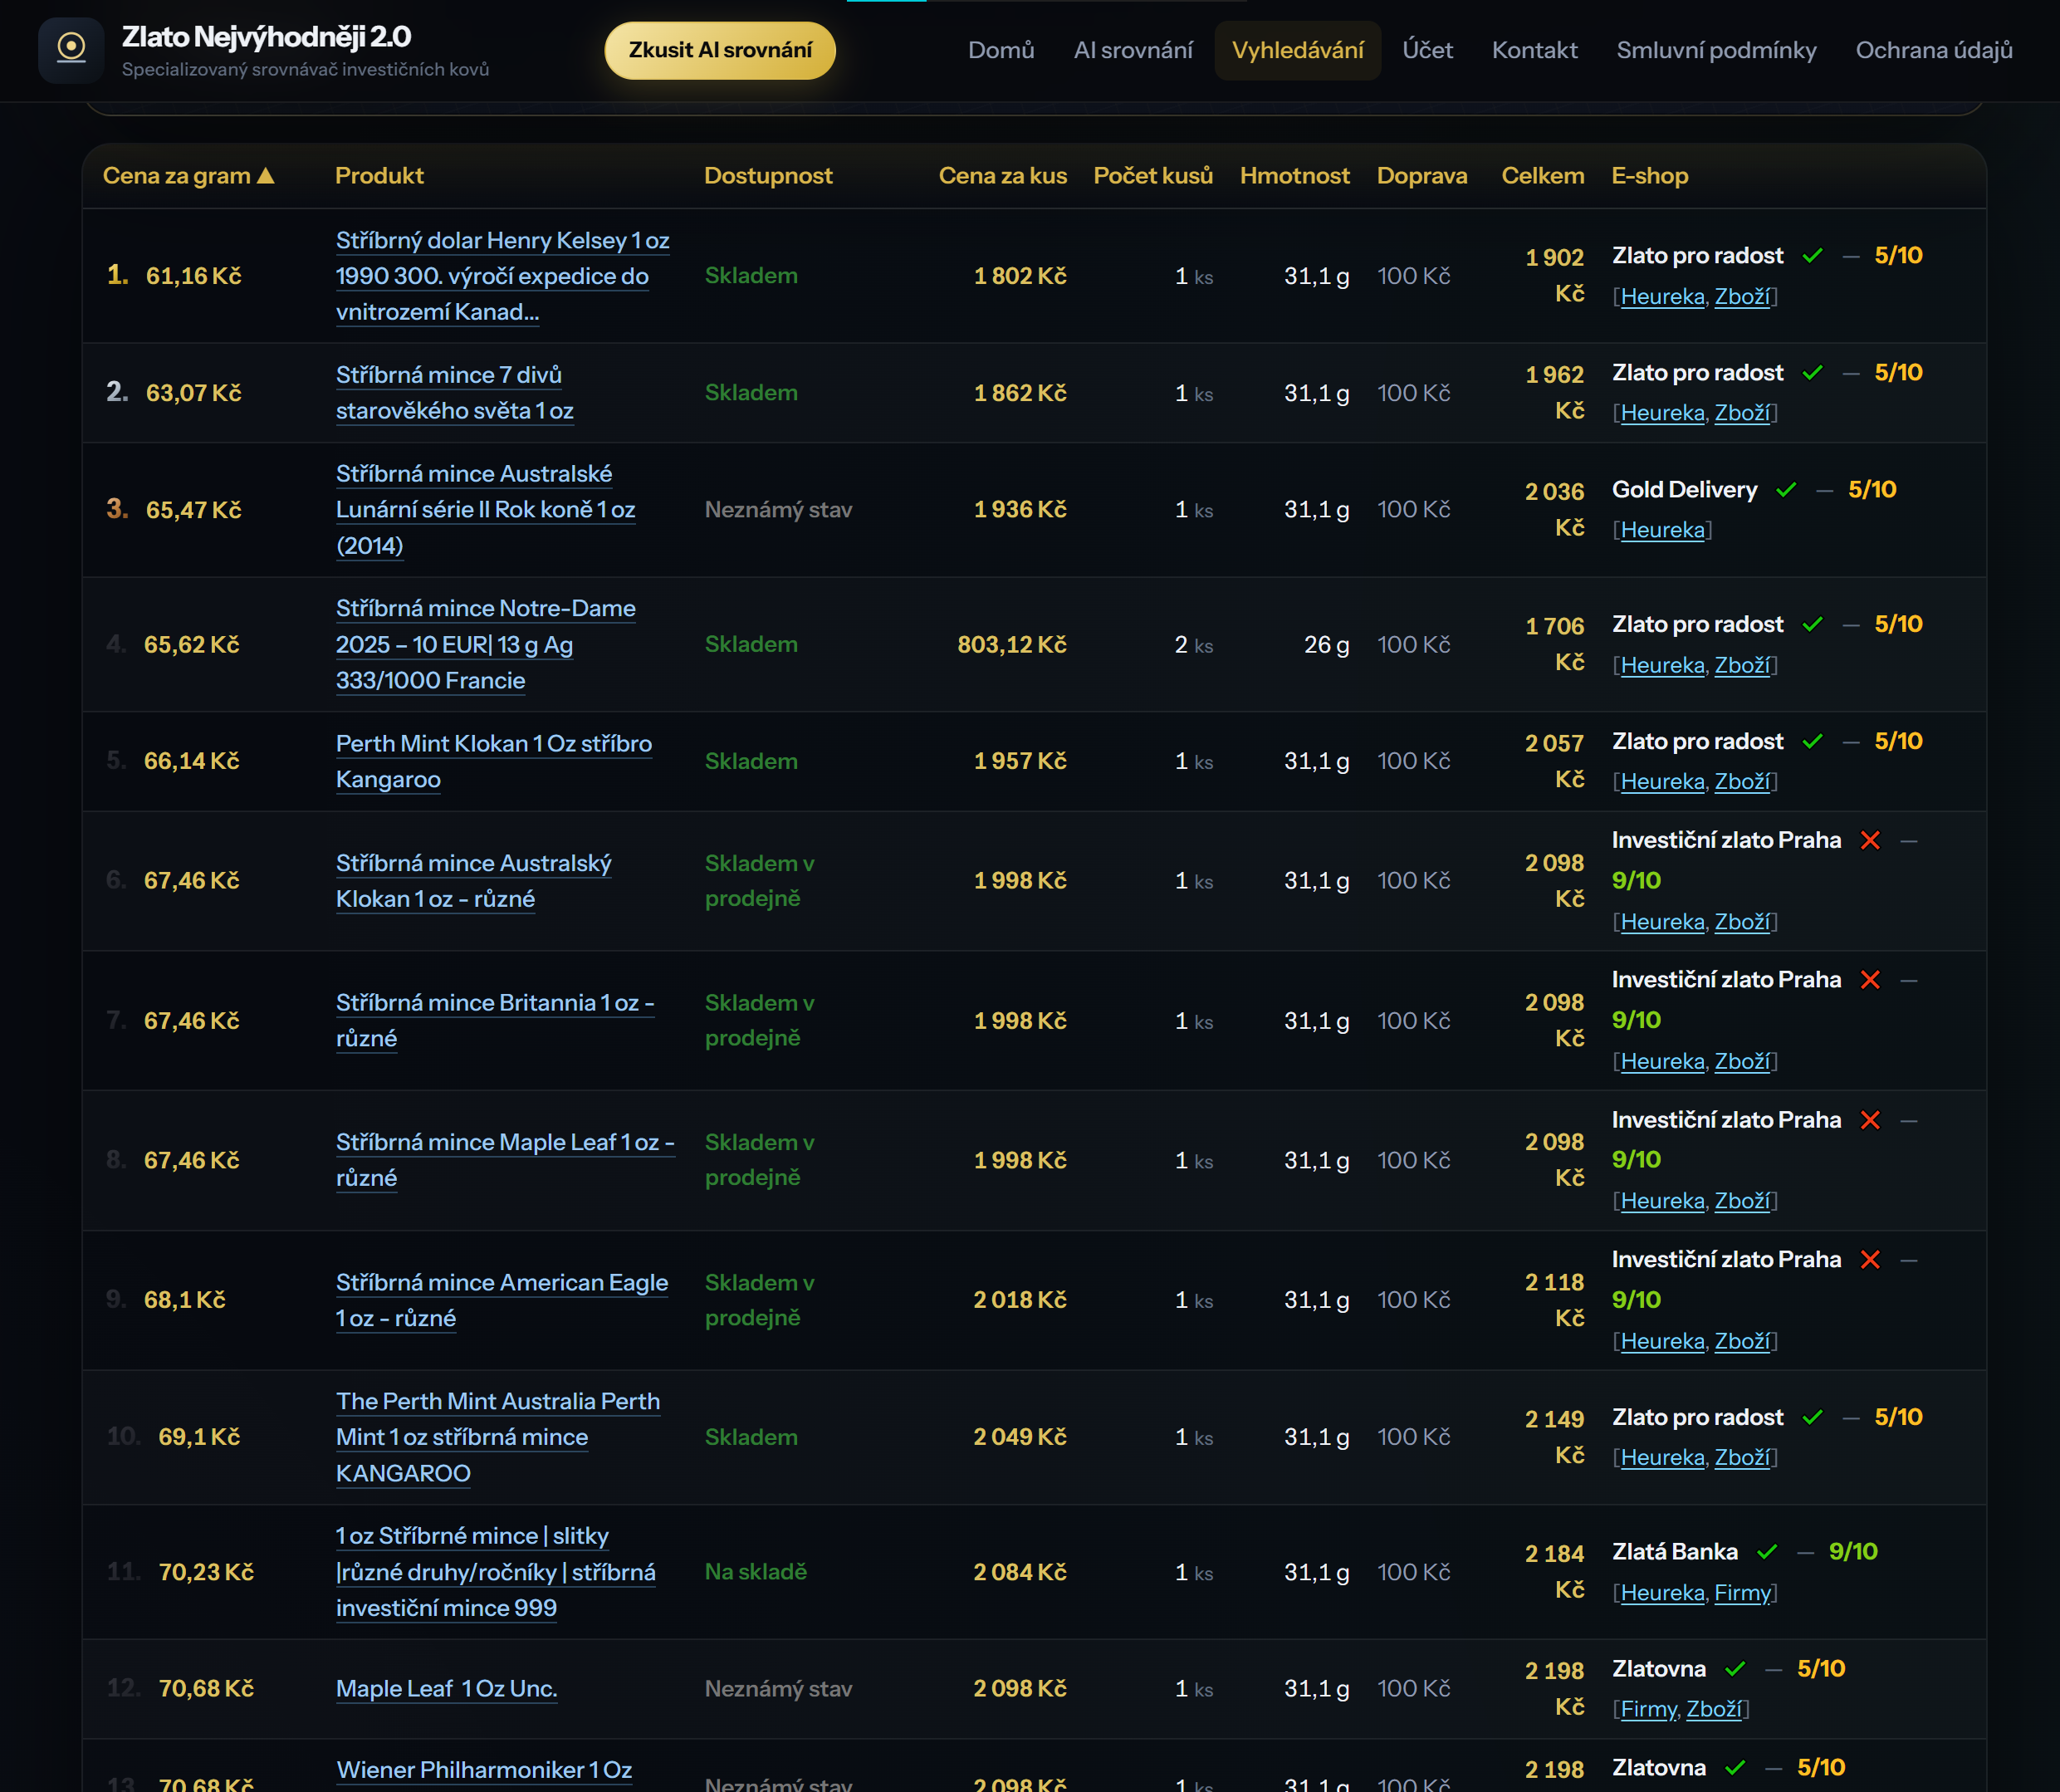Open the Kontakt page
Image resolution: width=2060 pixels, height=1792 pixels.
coord(1534,50)
